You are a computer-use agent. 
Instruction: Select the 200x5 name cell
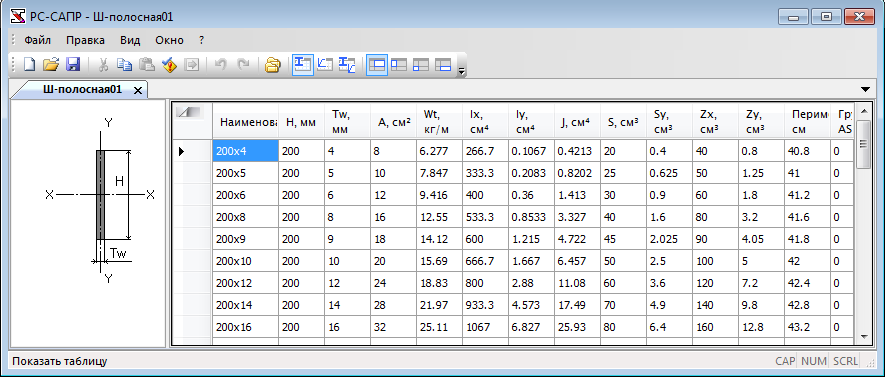[x=246, y=173]
